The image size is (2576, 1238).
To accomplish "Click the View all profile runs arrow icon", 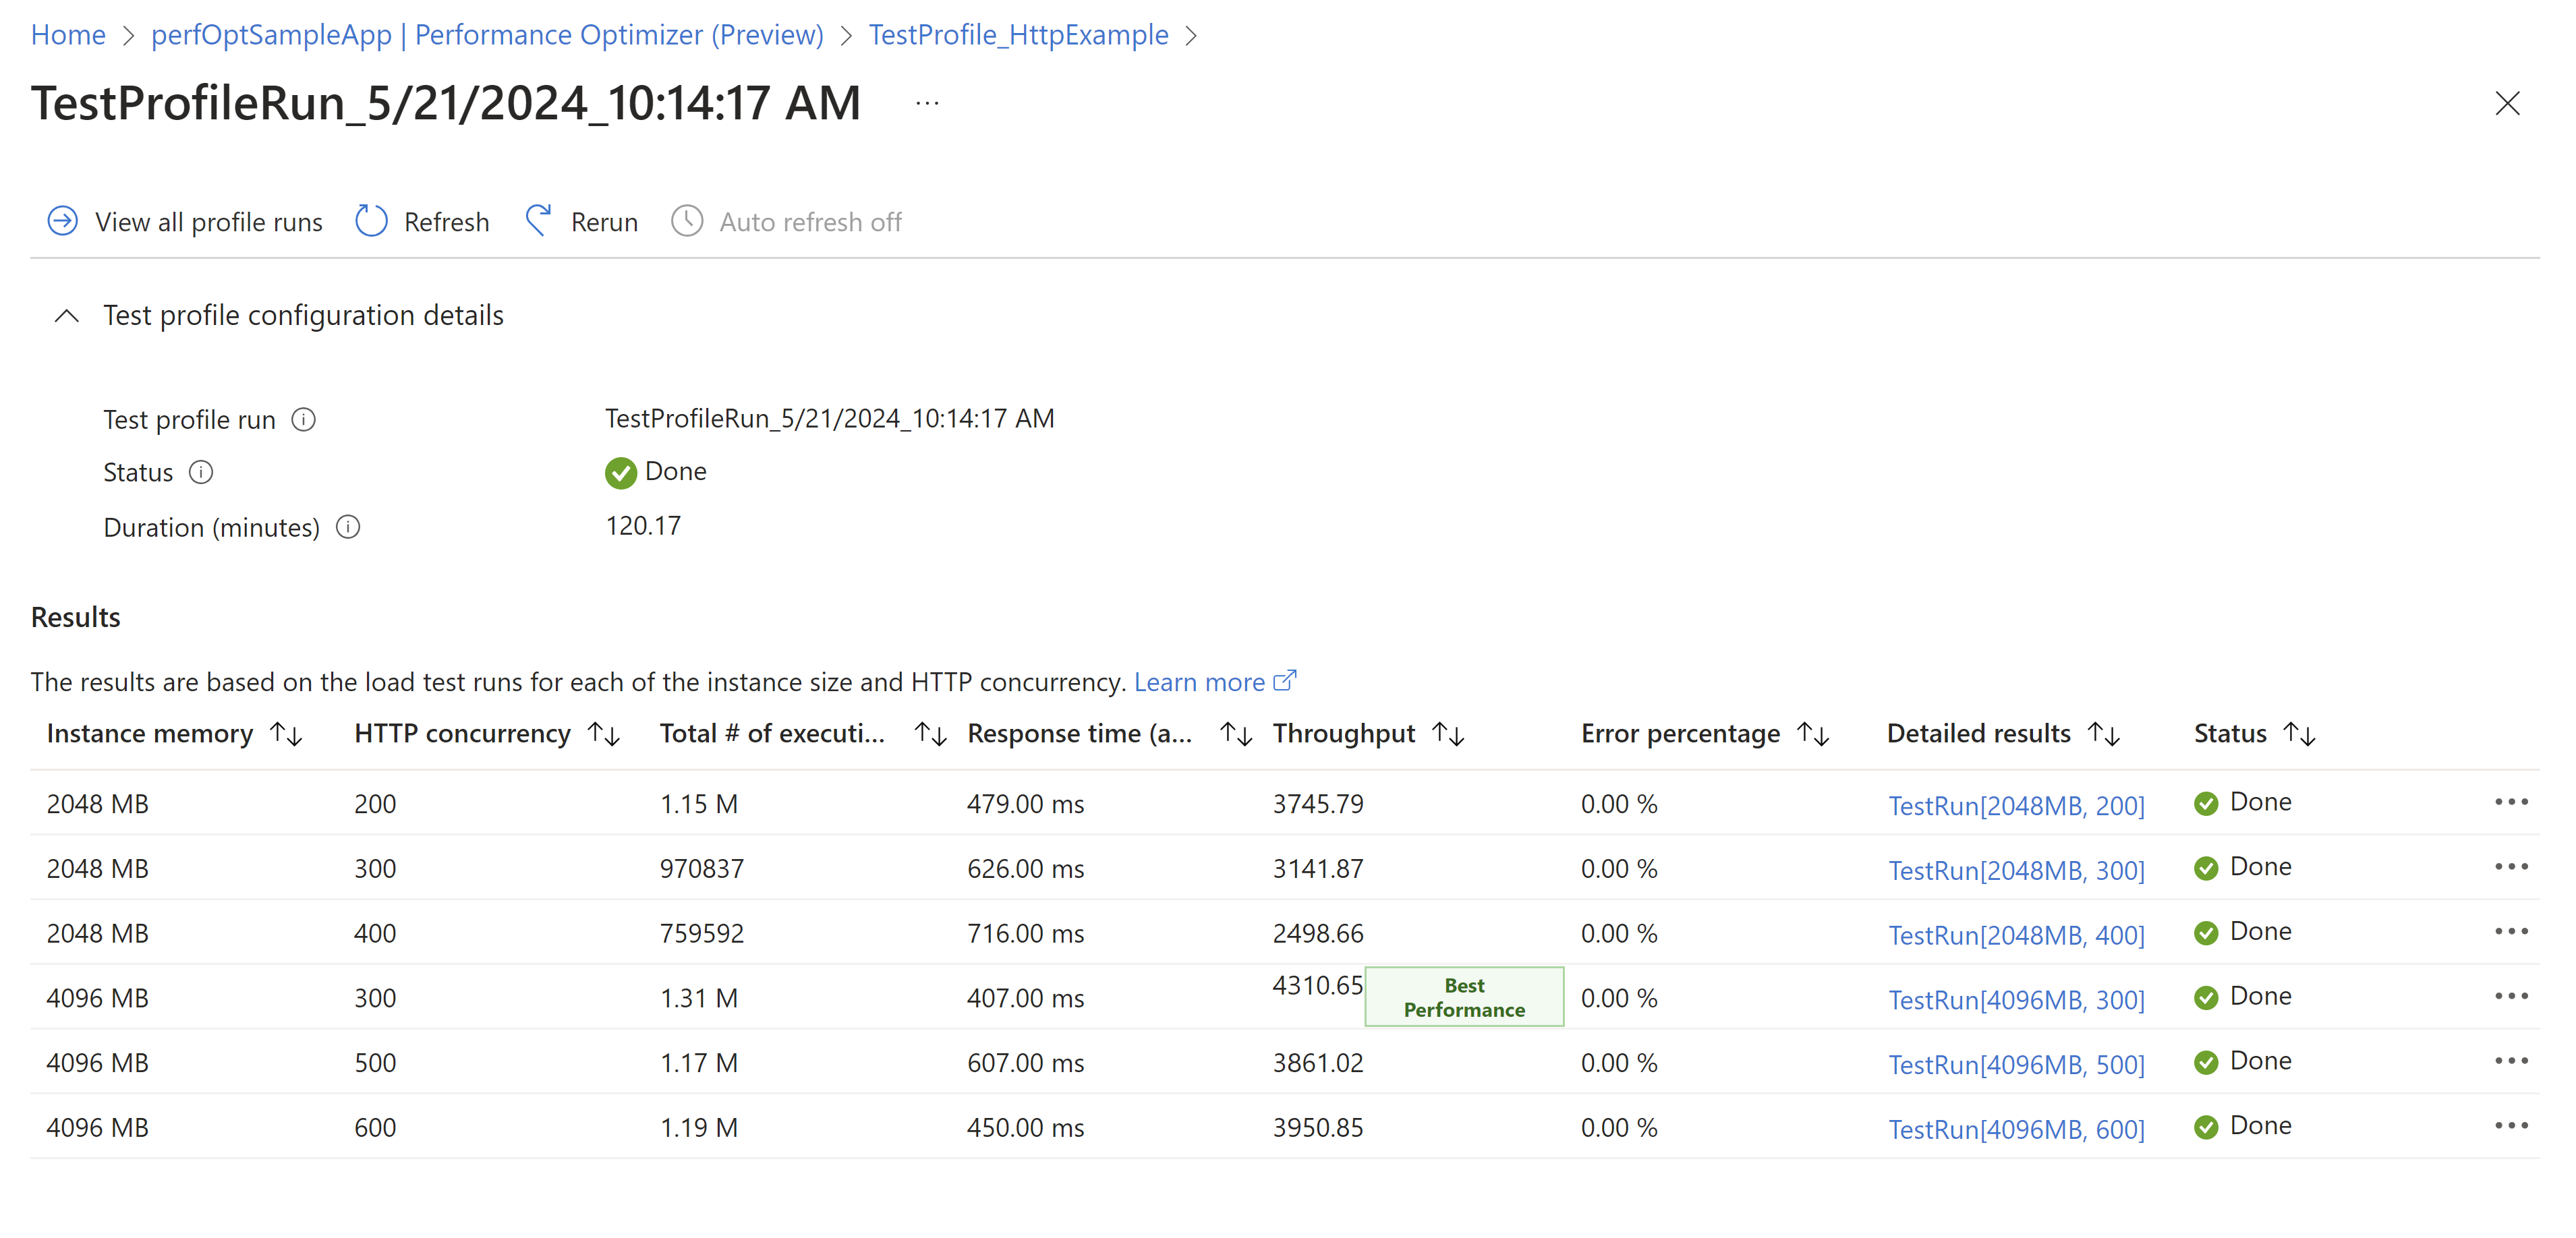I will (62, 221).
